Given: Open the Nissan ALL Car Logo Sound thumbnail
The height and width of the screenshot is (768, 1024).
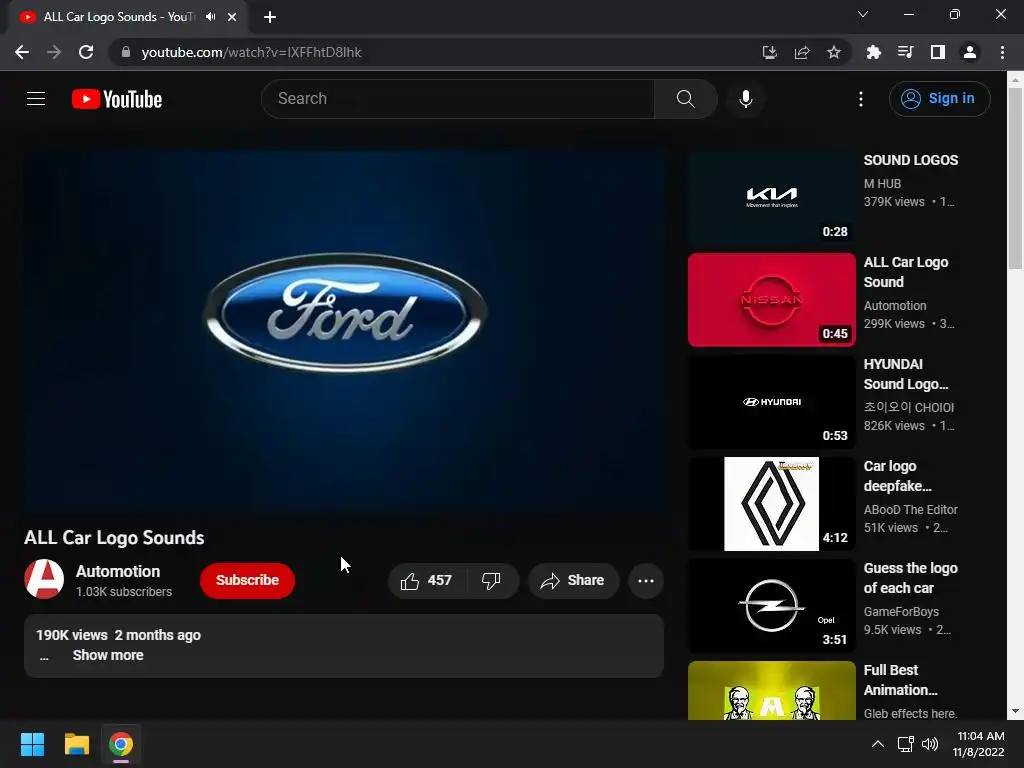Looking at the screenshot, I should pyautogui.click(x=771, y=300).
